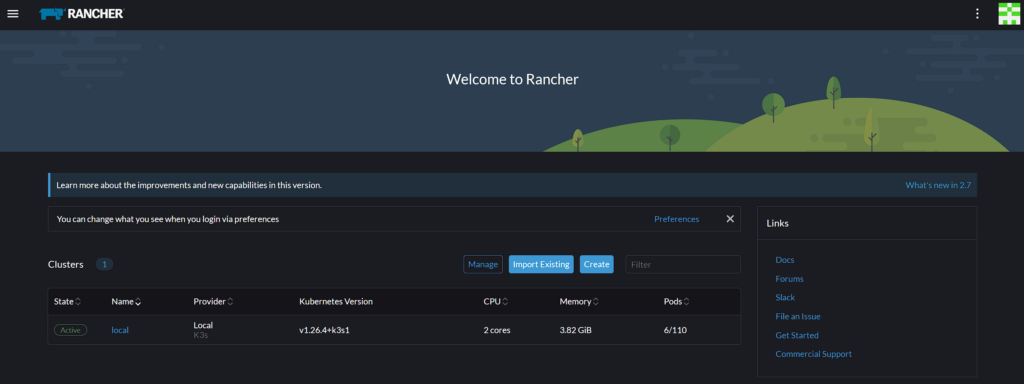Screen dimensions: 1024x384
Task: Click the Create cluster button
Action: 597,264
